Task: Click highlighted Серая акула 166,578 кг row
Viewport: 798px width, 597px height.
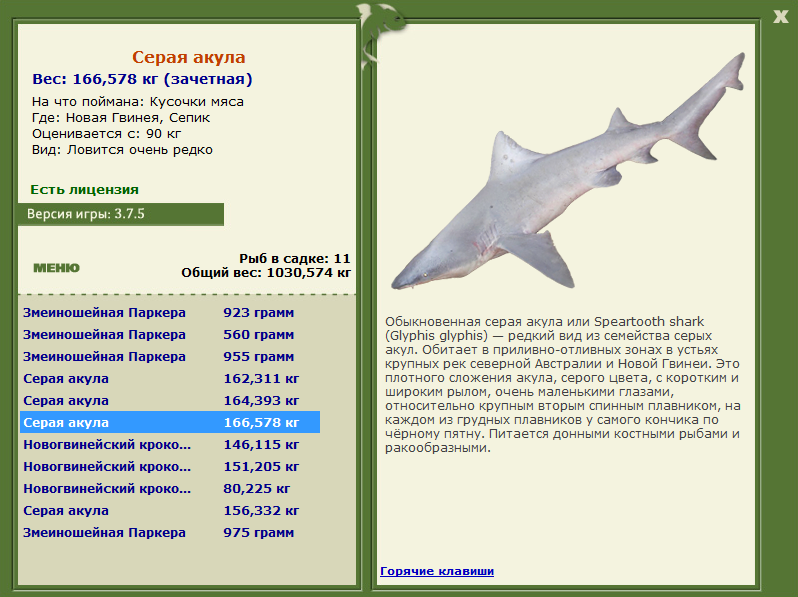Action: tap(170, 422)
